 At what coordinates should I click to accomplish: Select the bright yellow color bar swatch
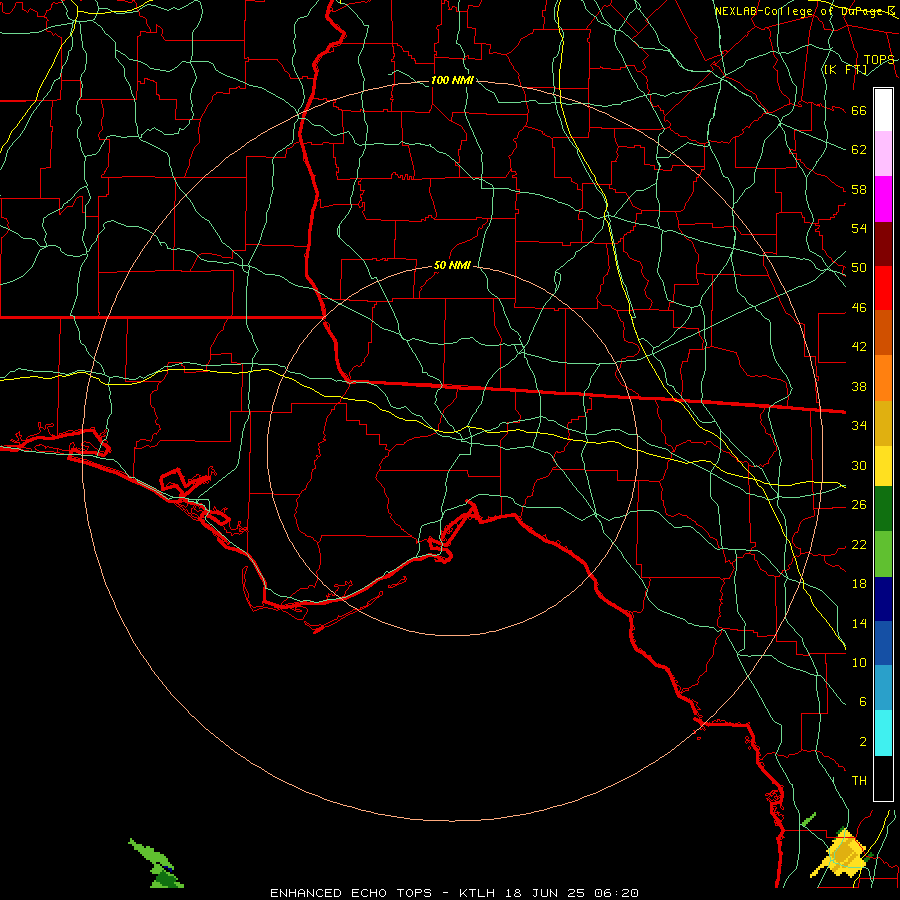(883, 465)
